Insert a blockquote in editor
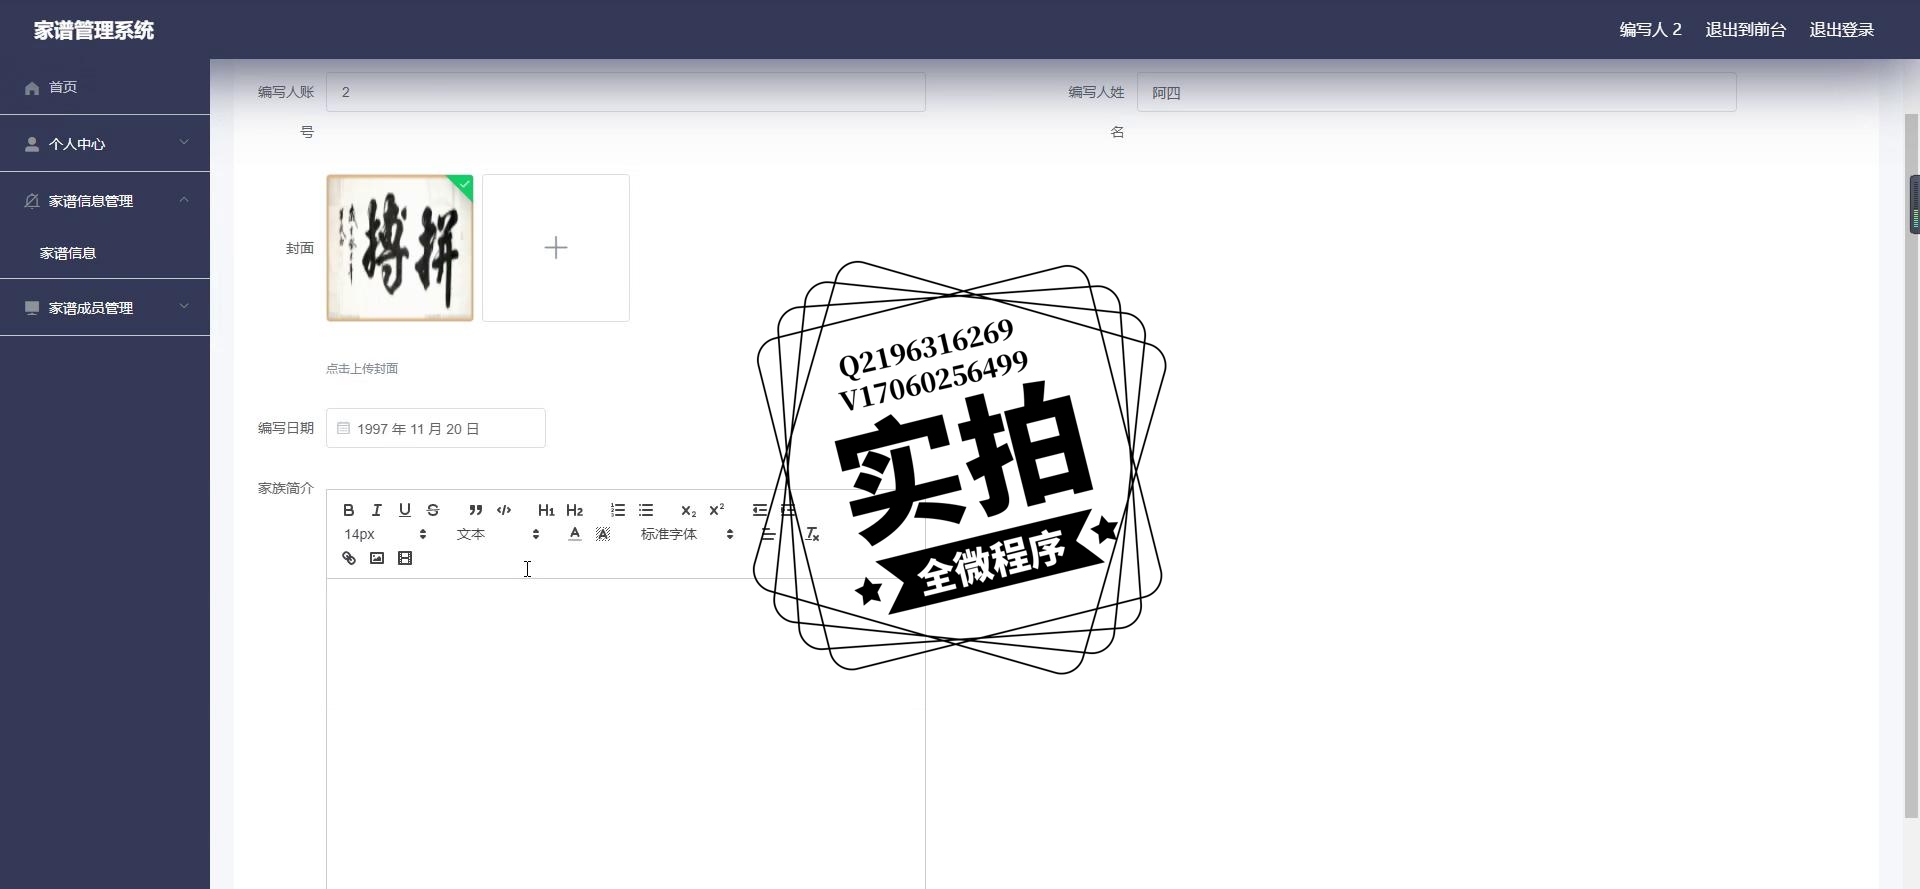1920x889 pixels. click(x=476, y=510)
